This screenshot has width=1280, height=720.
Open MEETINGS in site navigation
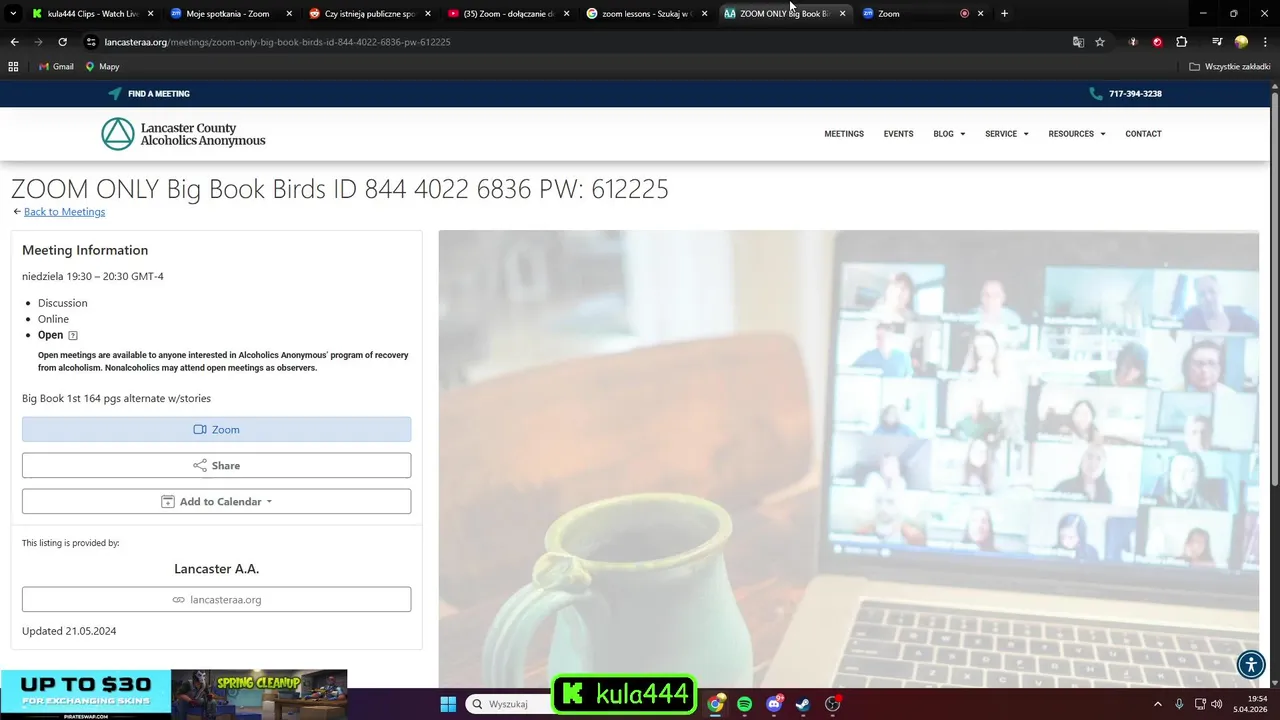click(844, 134)
